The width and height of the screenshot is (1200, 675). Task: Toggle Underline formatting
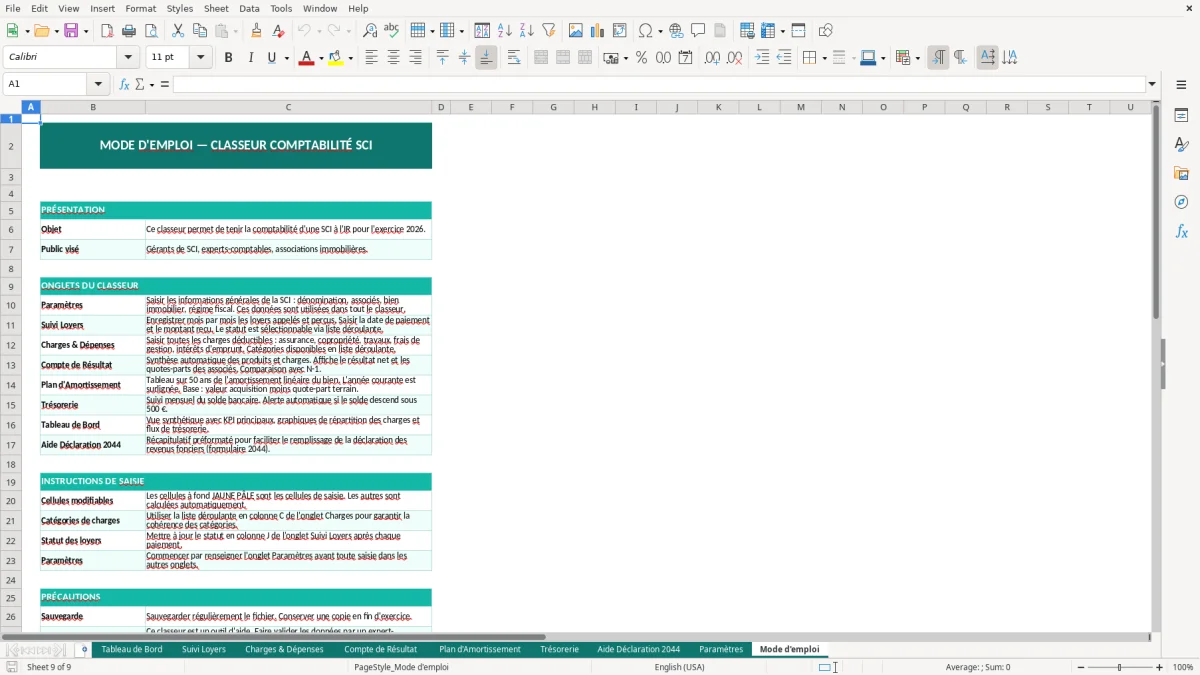[271, 58]
